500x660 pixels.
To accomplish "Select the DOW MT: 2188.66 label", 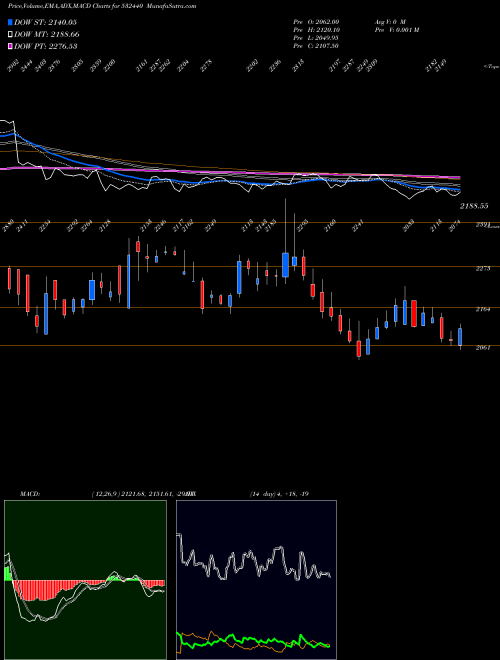I will [47, 35].
